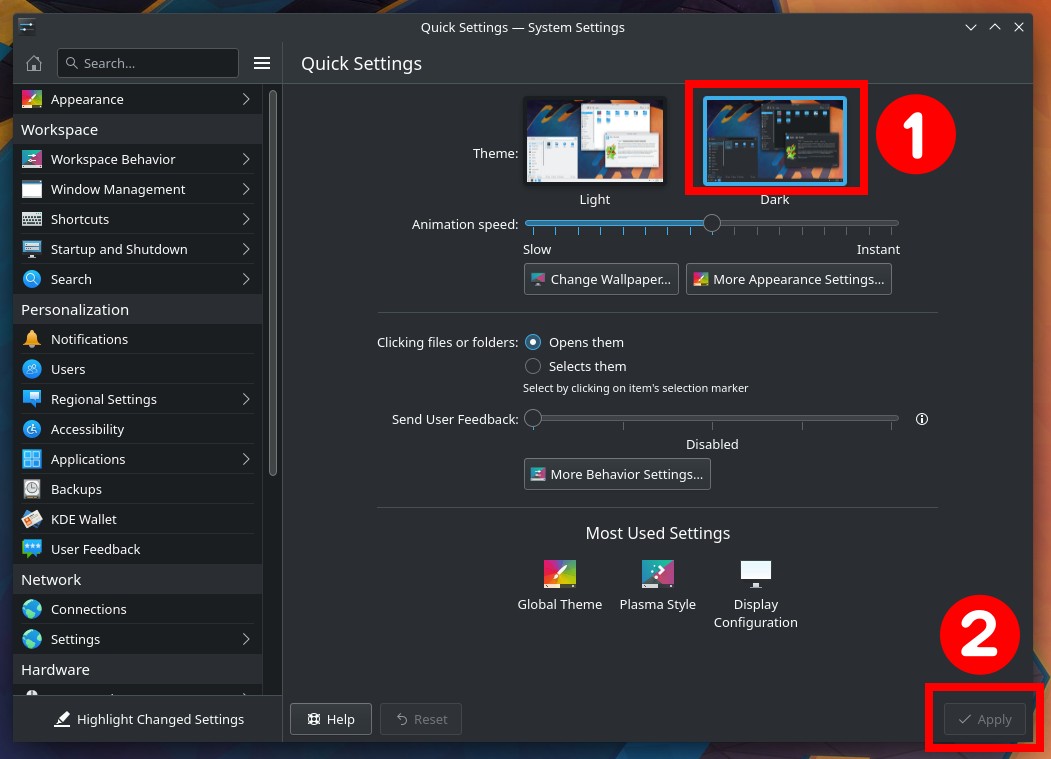The height and width of the screenshot is (759, 1051).
Task: Expand the Window Management chevron
Action: coord(246,189)
